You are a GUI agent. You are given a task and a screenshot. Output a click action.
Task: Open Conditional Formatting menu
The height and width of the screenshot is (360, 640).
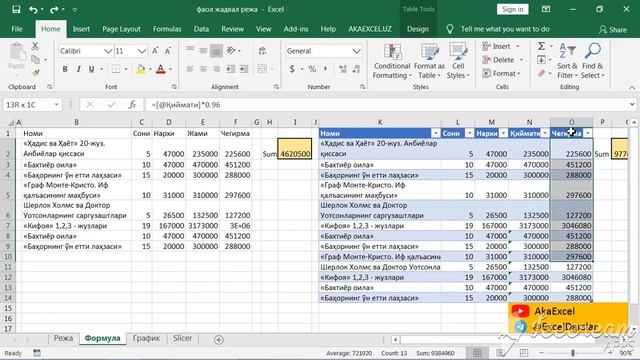coord(392,61)
